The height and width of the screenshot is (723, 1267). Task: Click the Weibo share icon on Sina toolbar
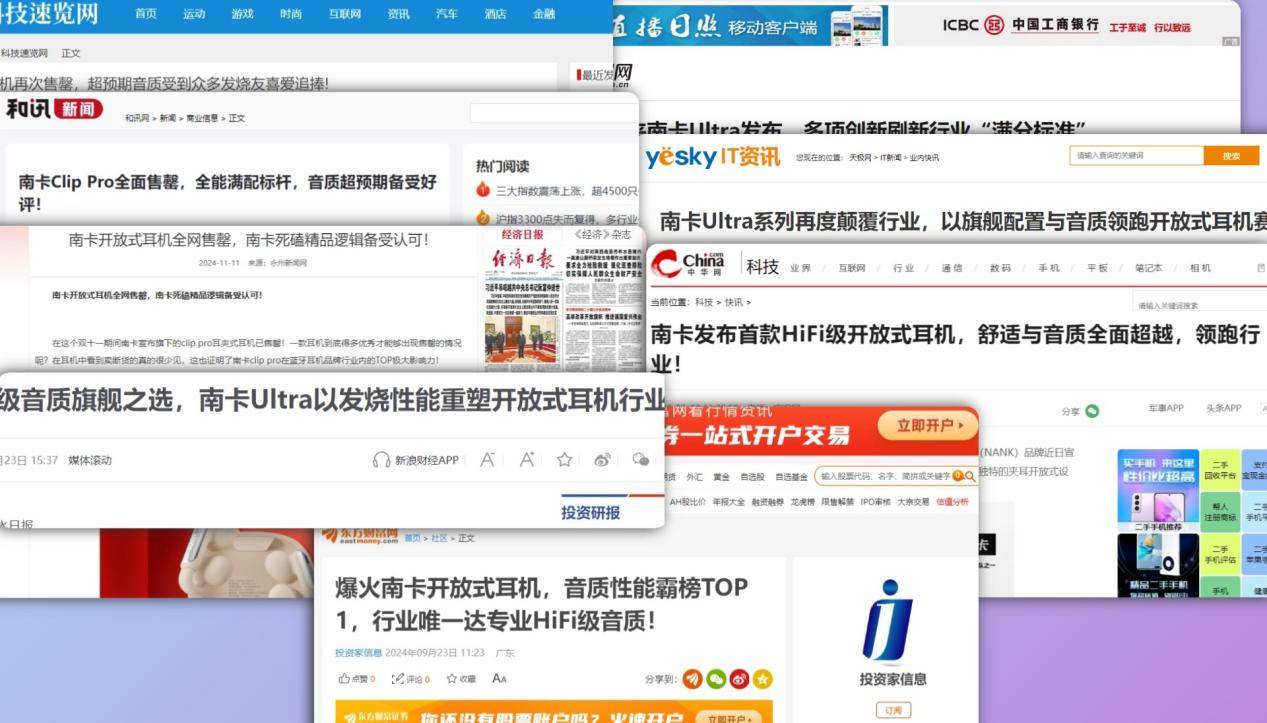point(603,460)
